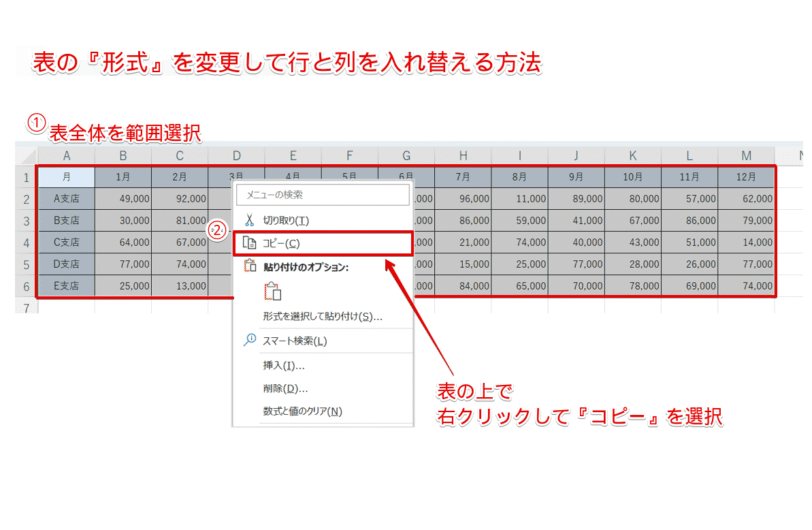Select column B header

123,155
